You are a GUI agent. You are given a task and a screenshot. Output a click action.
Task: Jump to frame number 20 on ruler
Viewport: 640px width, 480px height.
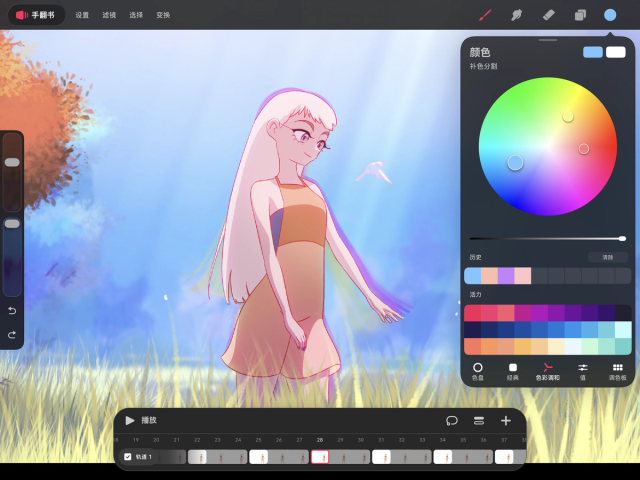pos(156,440)
